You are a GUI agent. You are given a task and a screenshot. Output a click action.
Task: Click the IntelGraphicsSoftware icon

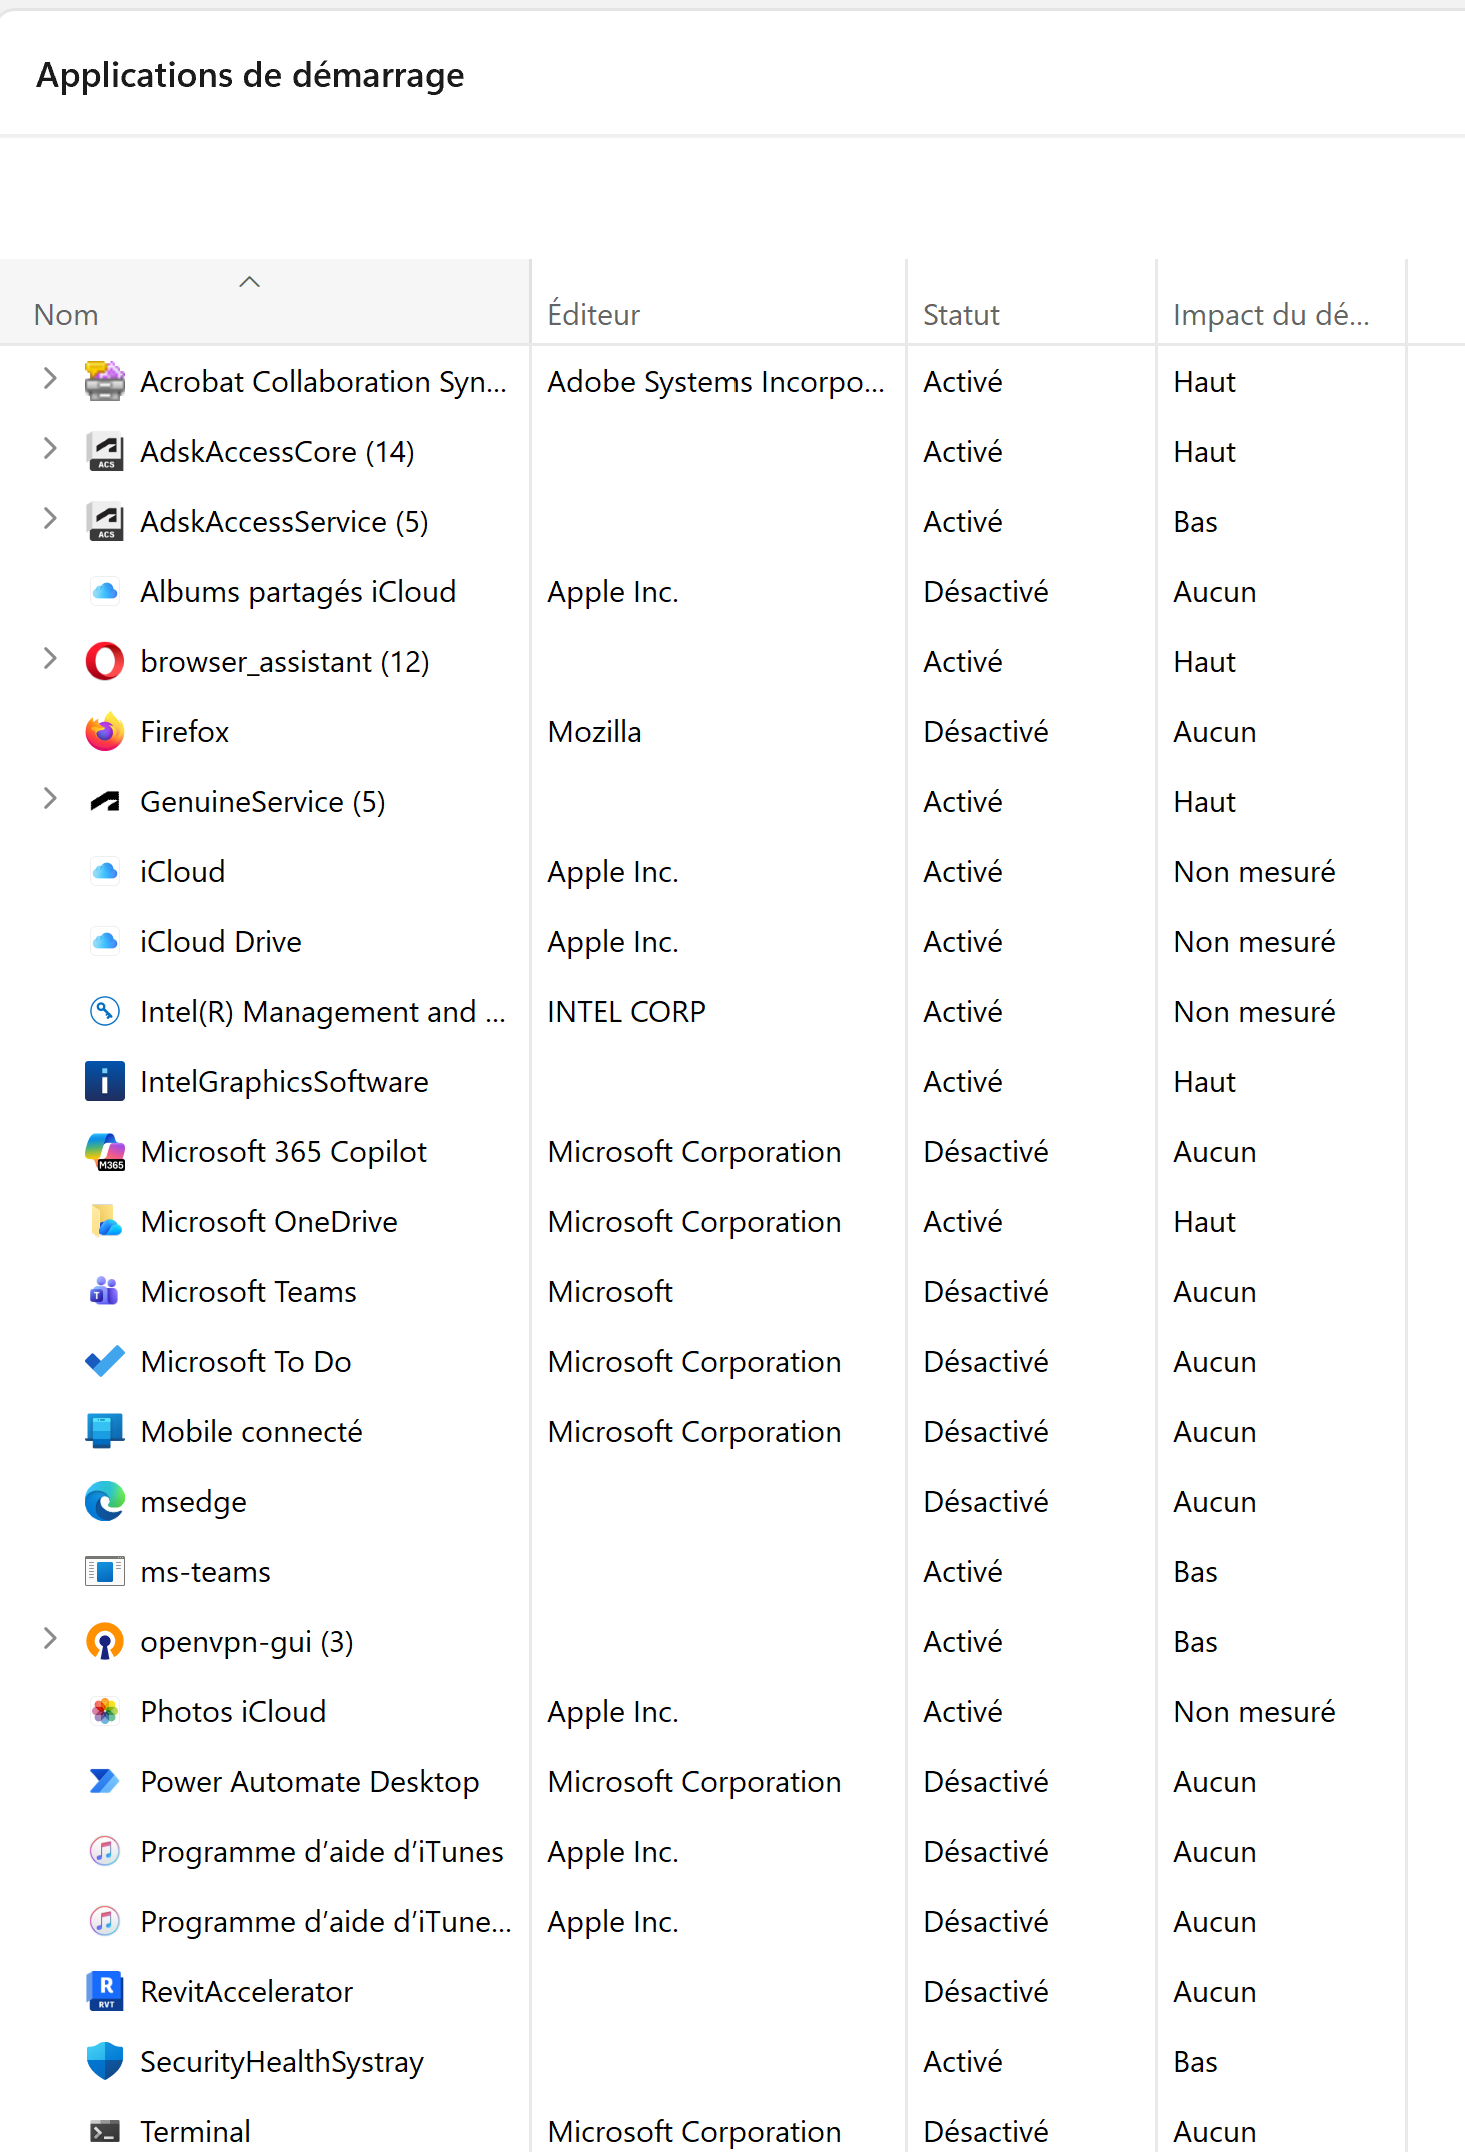[x=105, y=1082]
